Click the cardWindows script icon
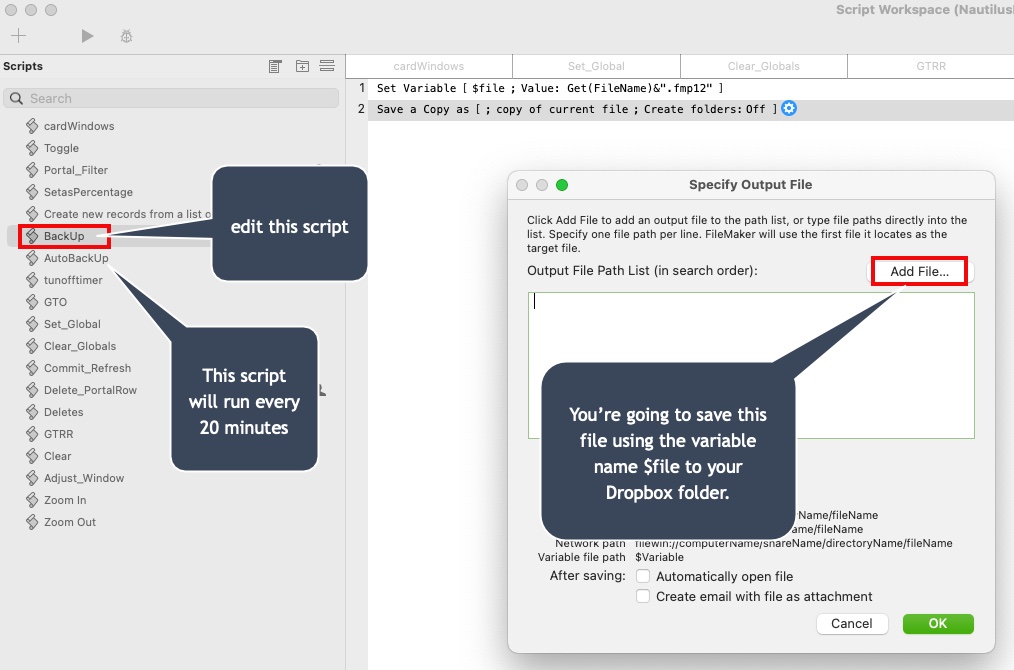1014x670 pixels. pyautogui.click(x=32, y=126)
